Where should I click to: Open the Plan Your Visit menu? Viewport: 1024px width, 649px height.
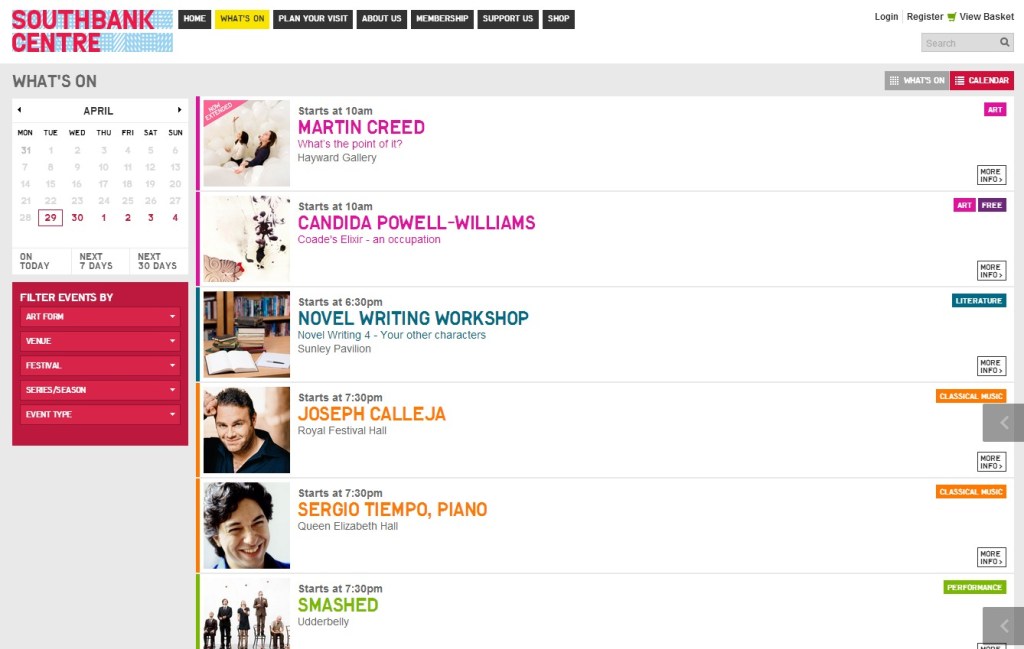313,19
